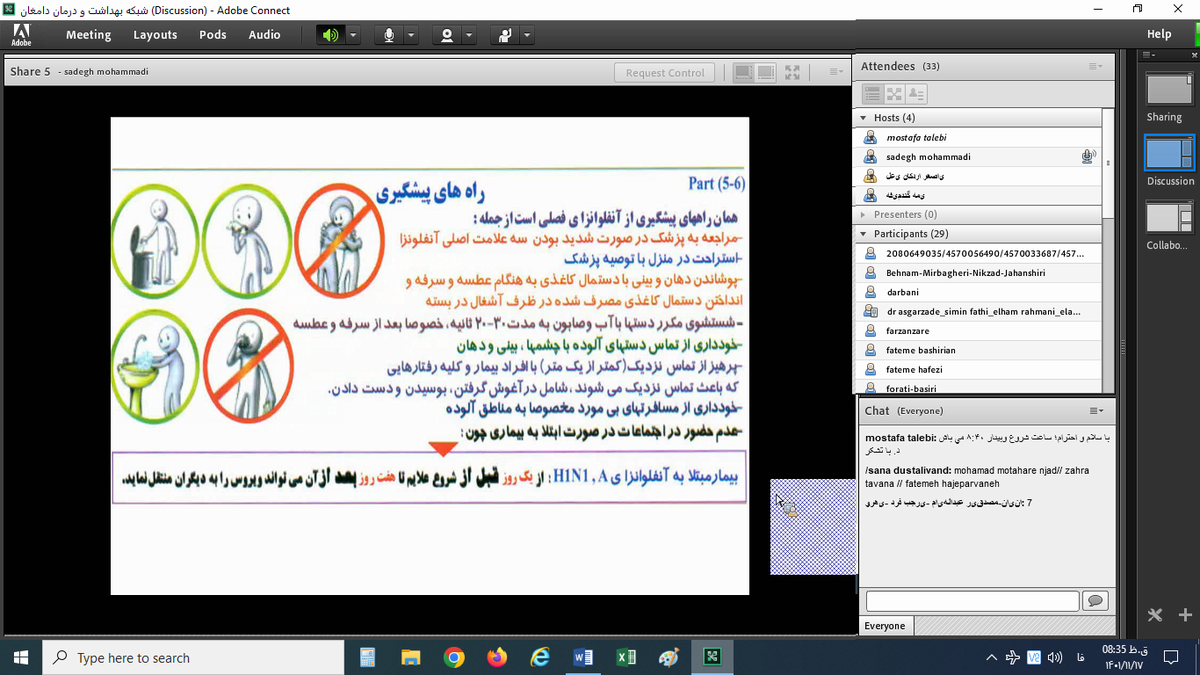Select fit-to-width view icon in Share pod

pos(744,72)
